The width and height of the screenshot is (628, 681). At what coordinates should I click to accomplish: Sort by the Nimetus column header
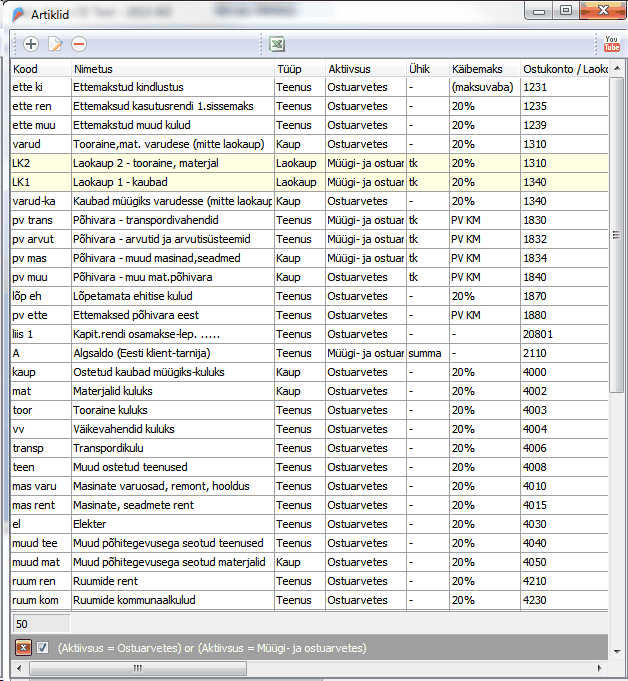pyautogui.click(x=173, y=69)
